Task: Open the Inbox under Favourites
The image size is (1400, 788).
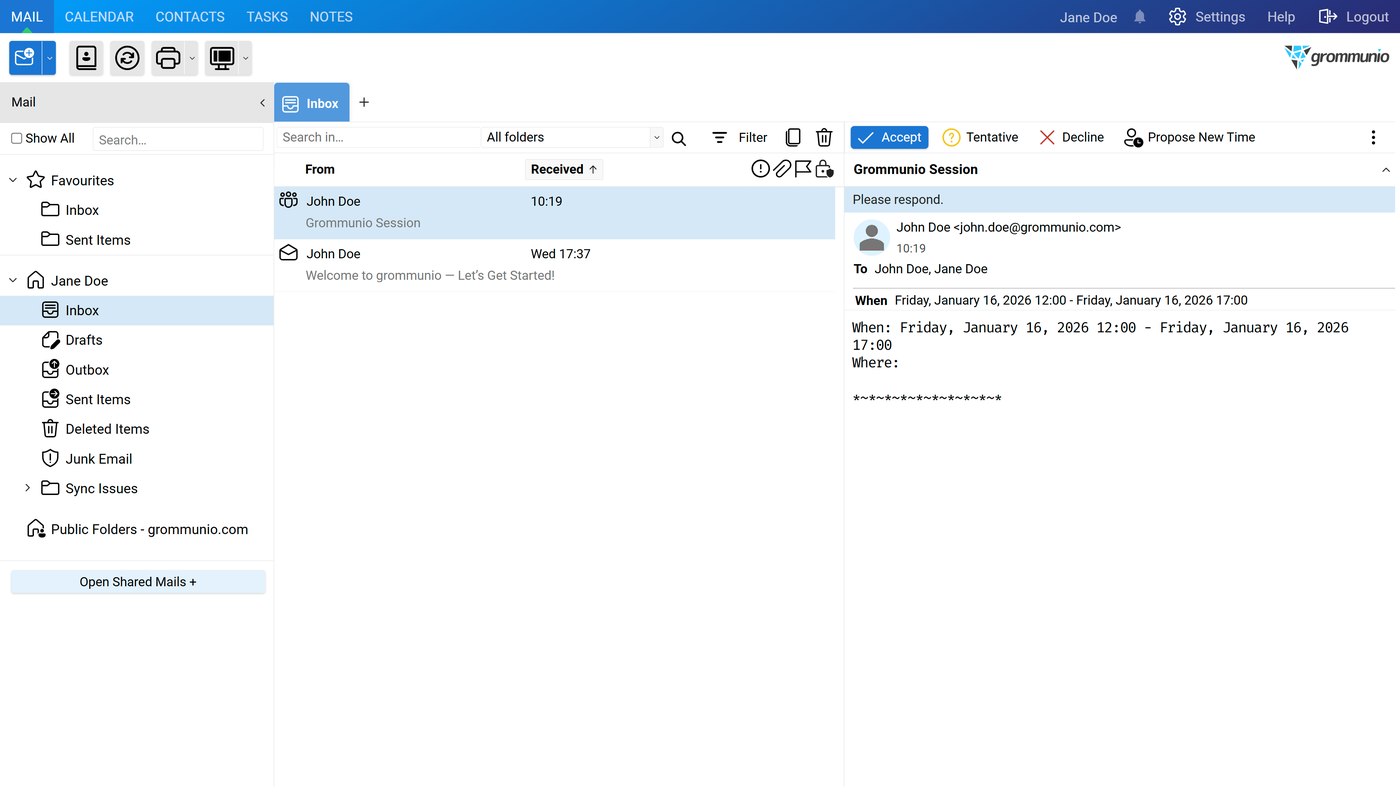Action: (82, 210)
